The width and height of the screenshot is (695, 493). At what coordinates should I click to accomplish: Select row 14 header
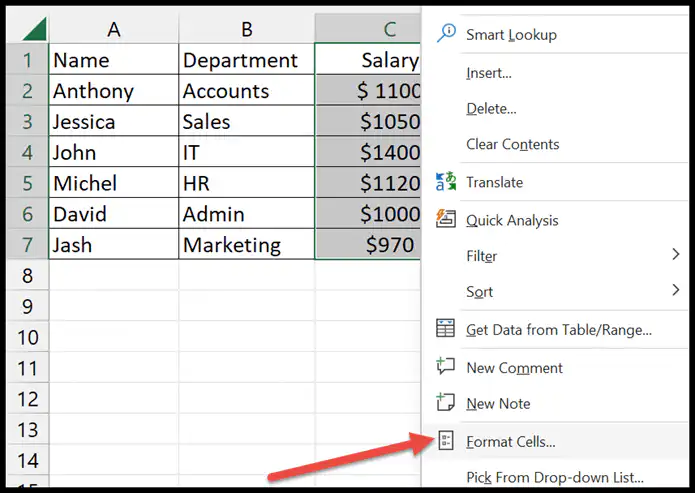27,460
